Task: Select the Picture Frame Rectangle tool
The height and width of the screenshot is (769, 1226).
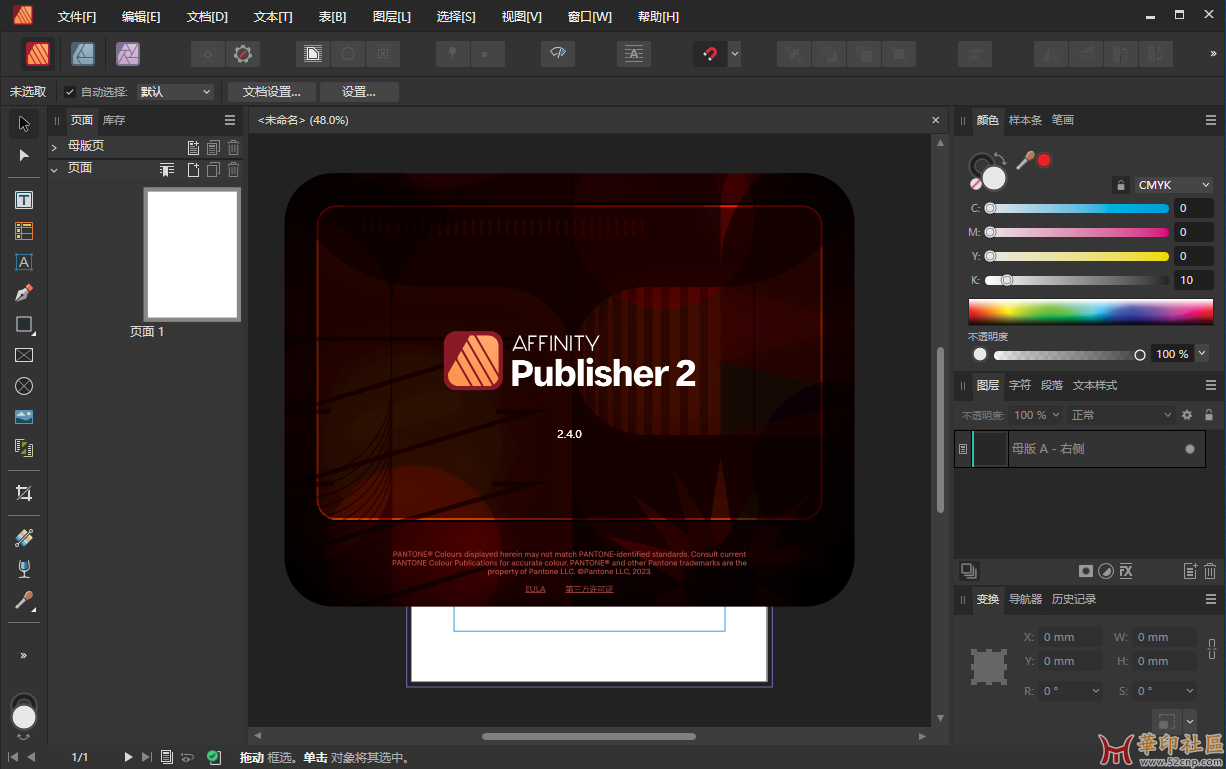Action: [24, 355]
